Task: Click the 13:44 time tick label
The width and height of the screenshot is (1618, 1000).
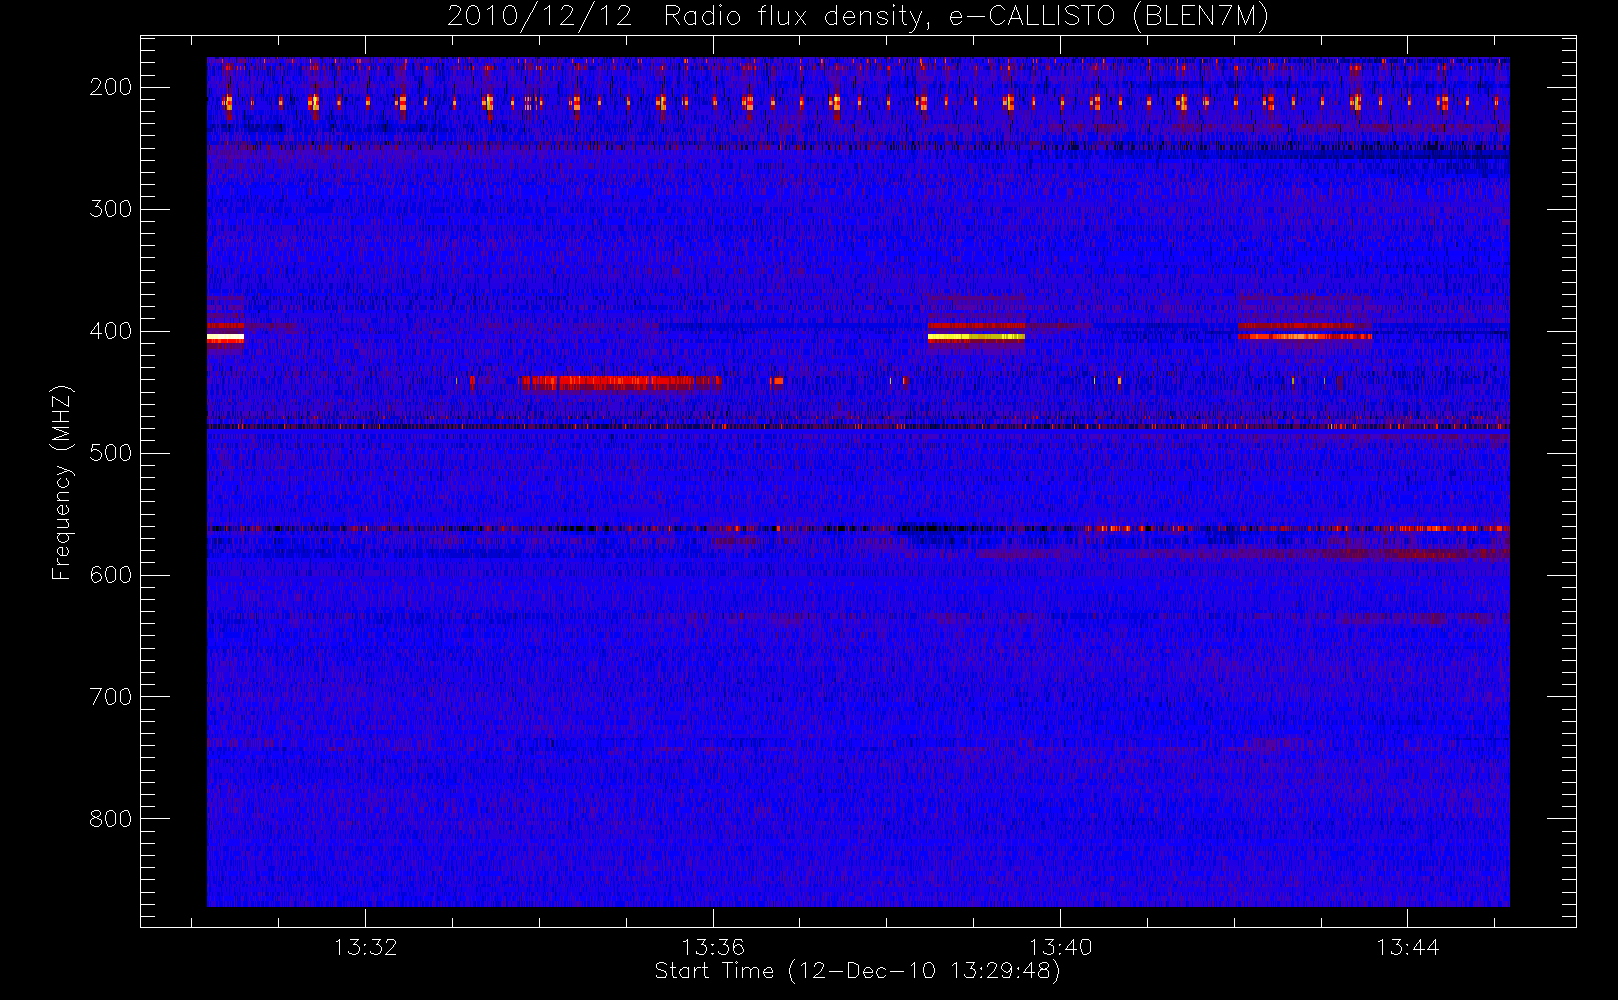Action: tap(1408, 947)
